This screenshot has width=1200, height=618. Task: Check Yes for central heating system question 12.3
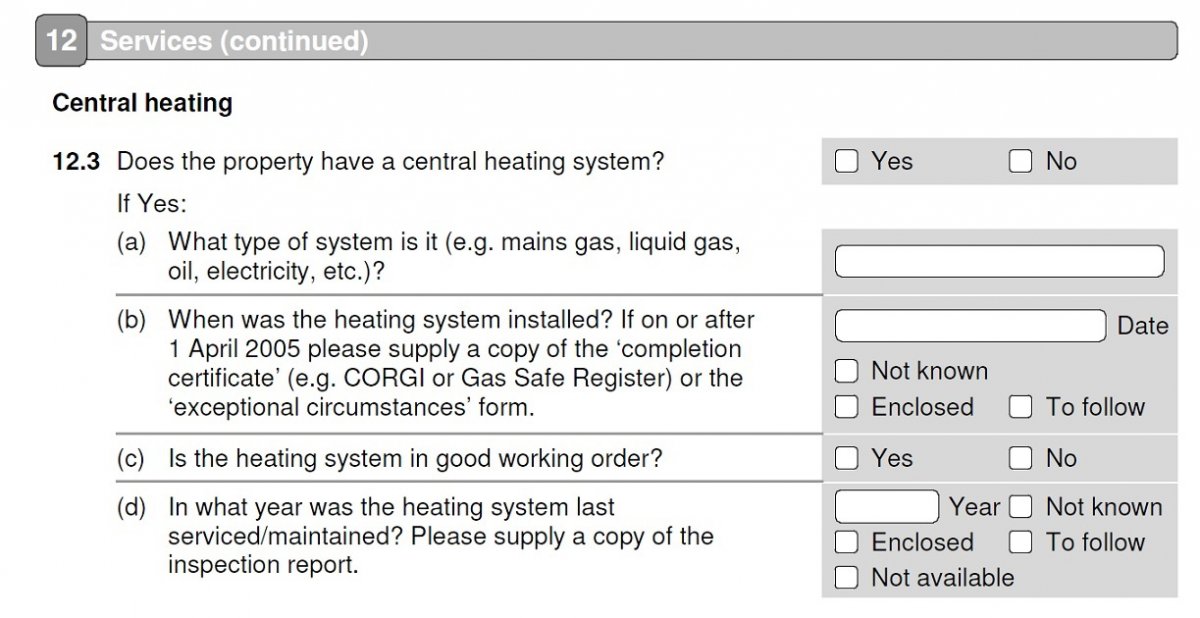pos(847,162)
